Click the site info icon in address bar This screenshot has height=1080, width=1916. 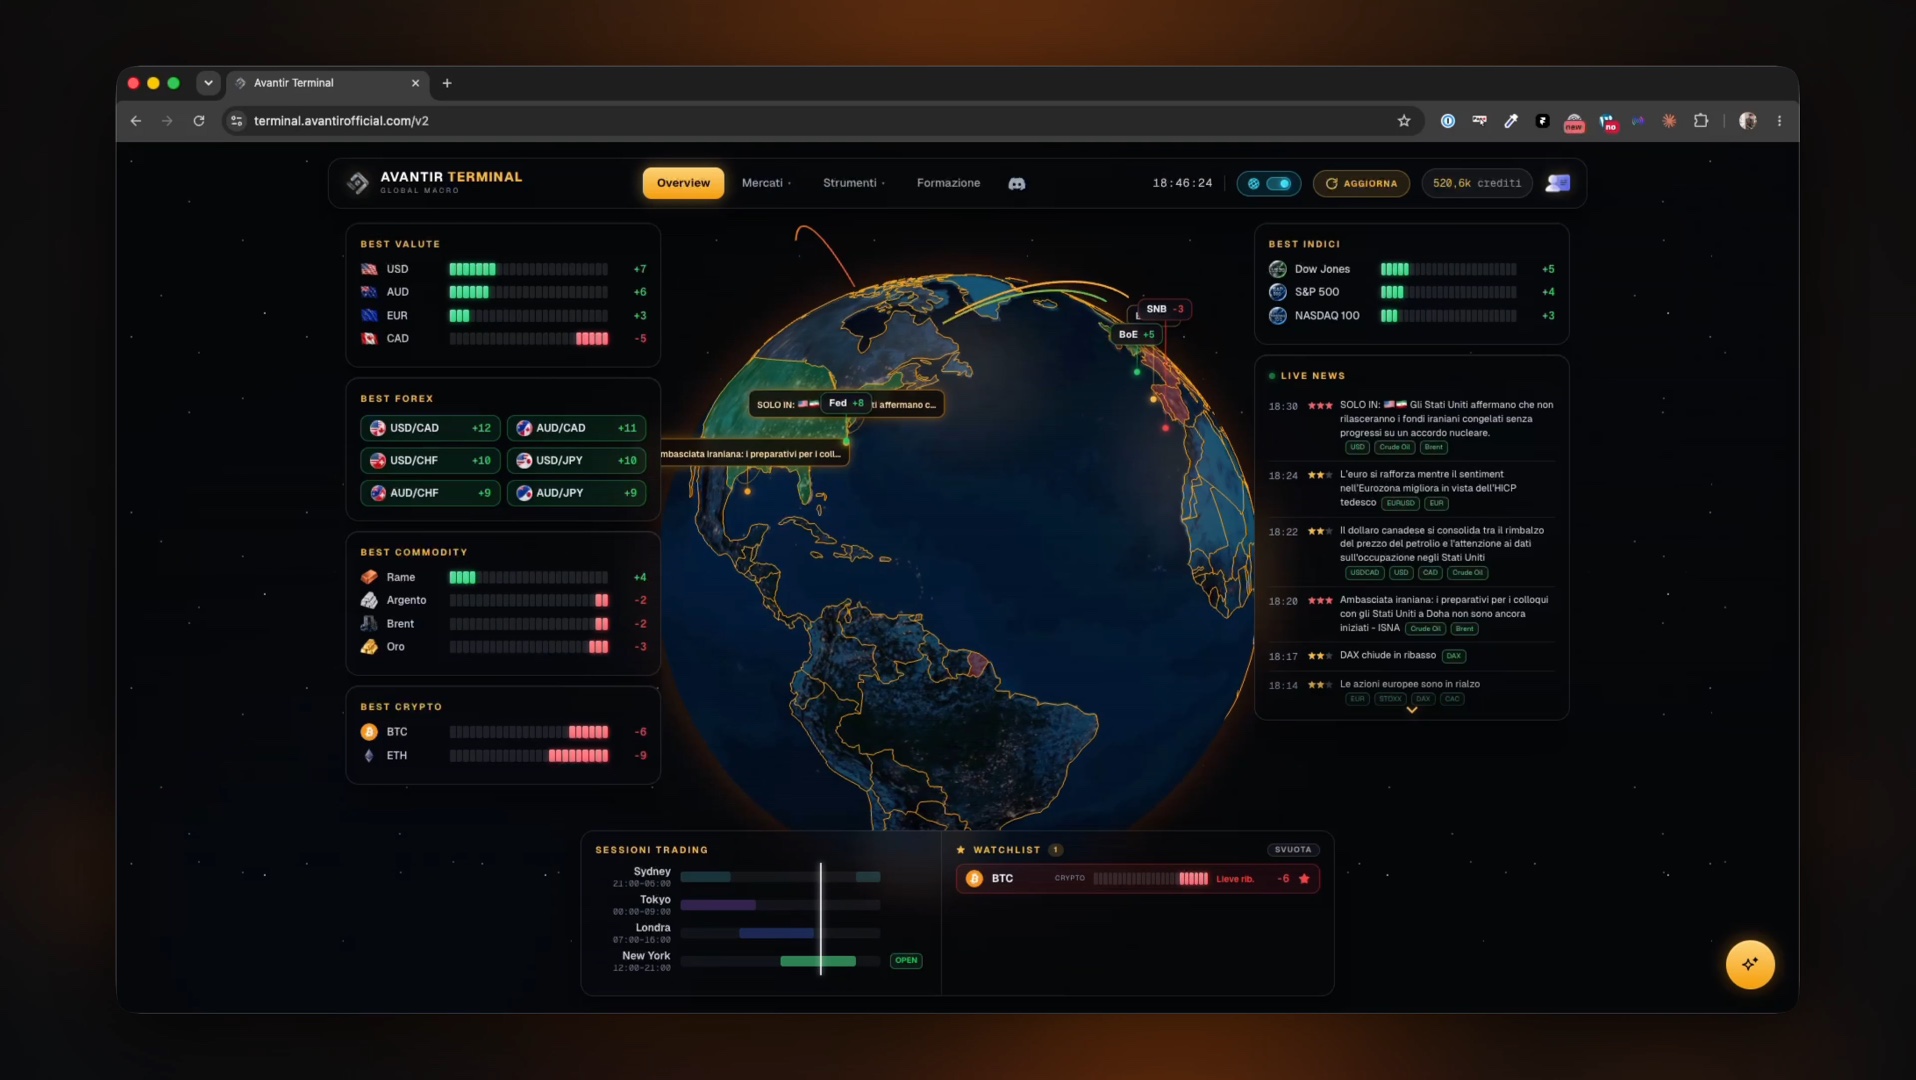pos(236,120)
